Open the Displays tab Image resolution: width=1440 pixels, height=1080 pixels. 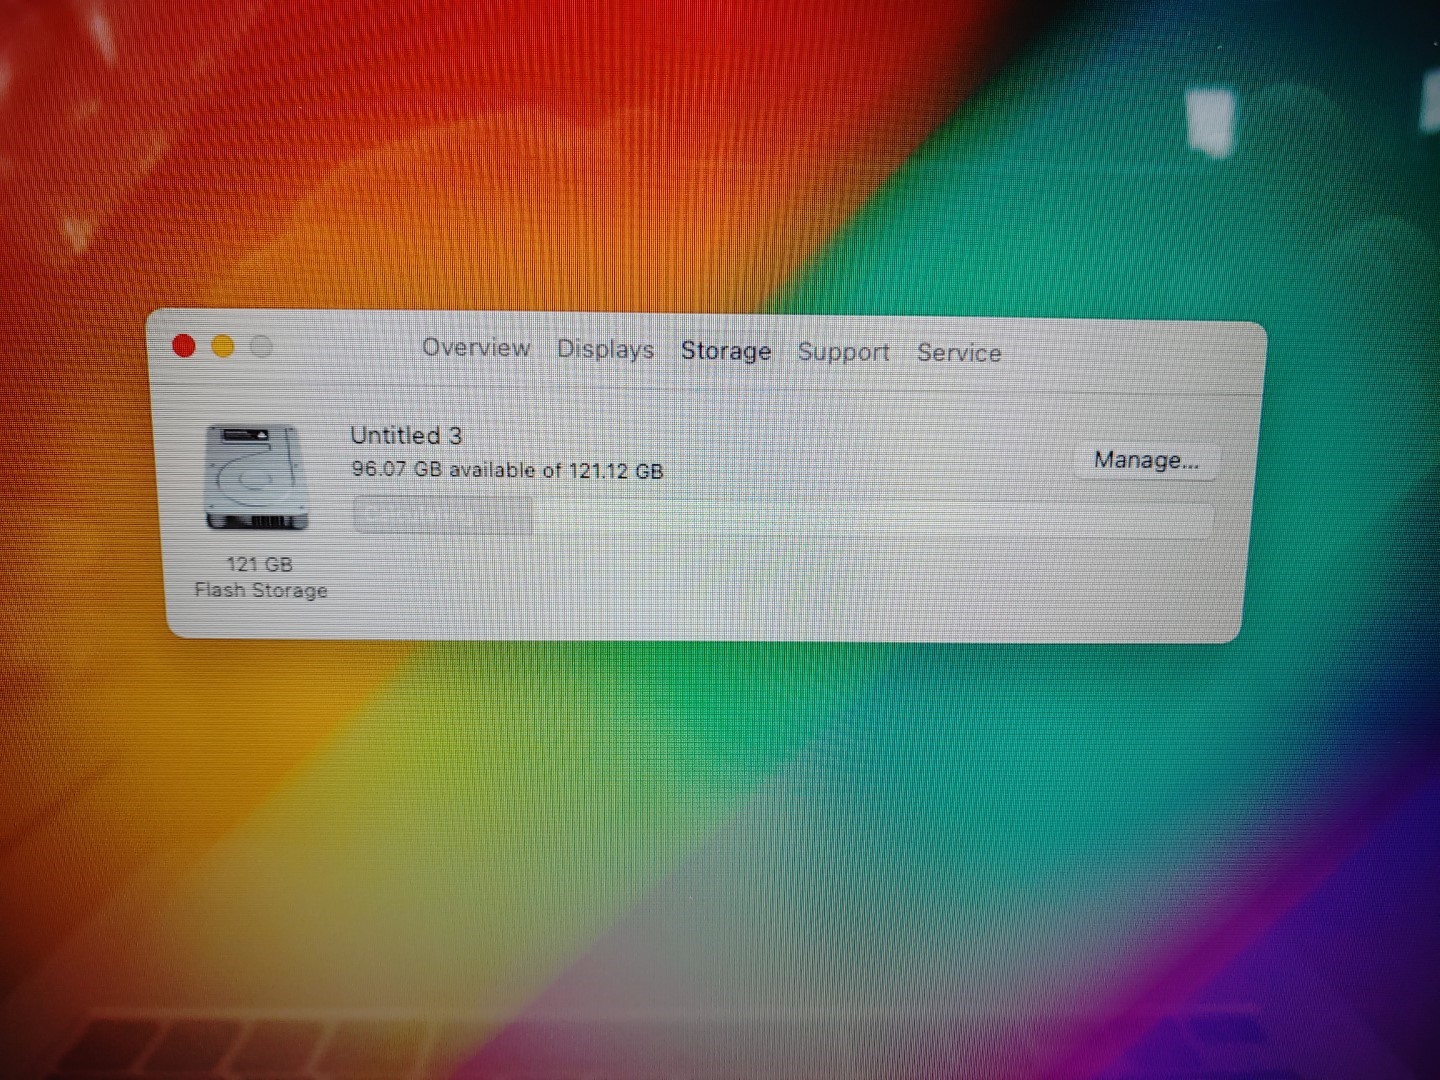pos(605,350)
